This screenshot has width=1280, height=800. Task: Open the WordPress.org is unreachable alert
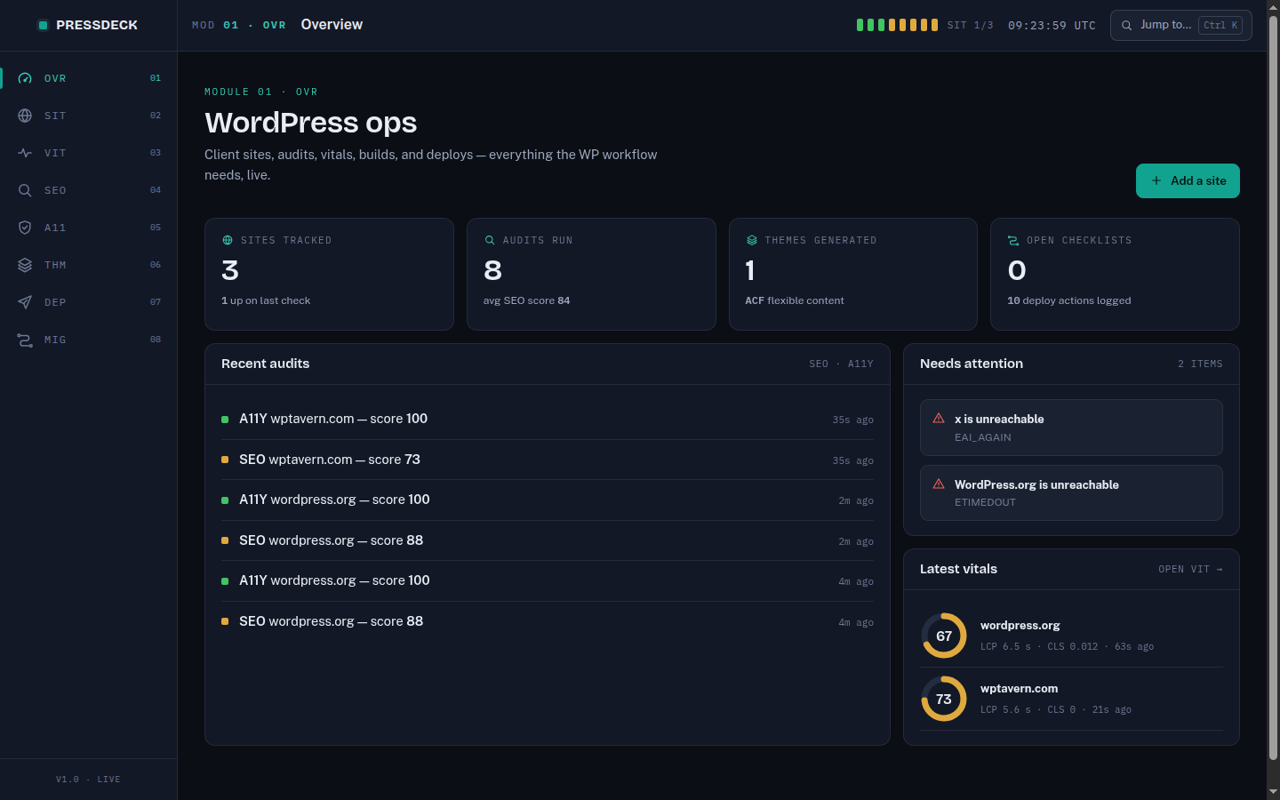[x=1071, y=493]
